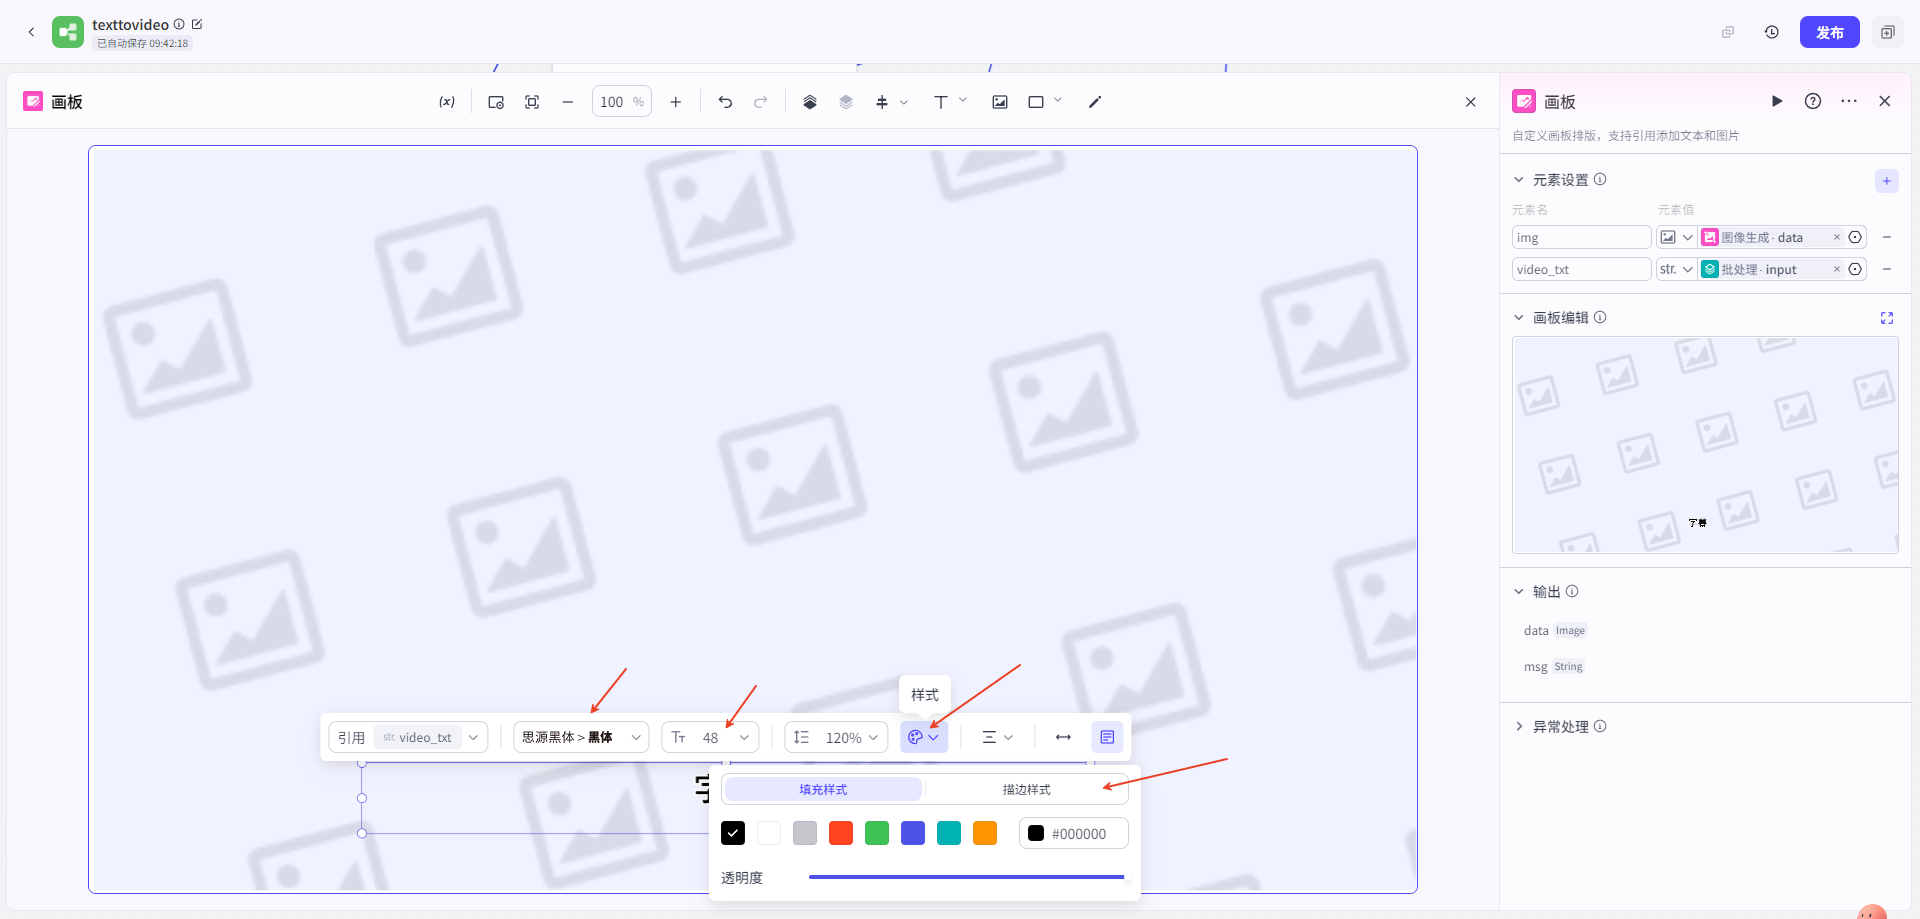Toggle the text auto-wrap button
Viewport: 1920px width, 919px height.
click(x=1107, y=737)
